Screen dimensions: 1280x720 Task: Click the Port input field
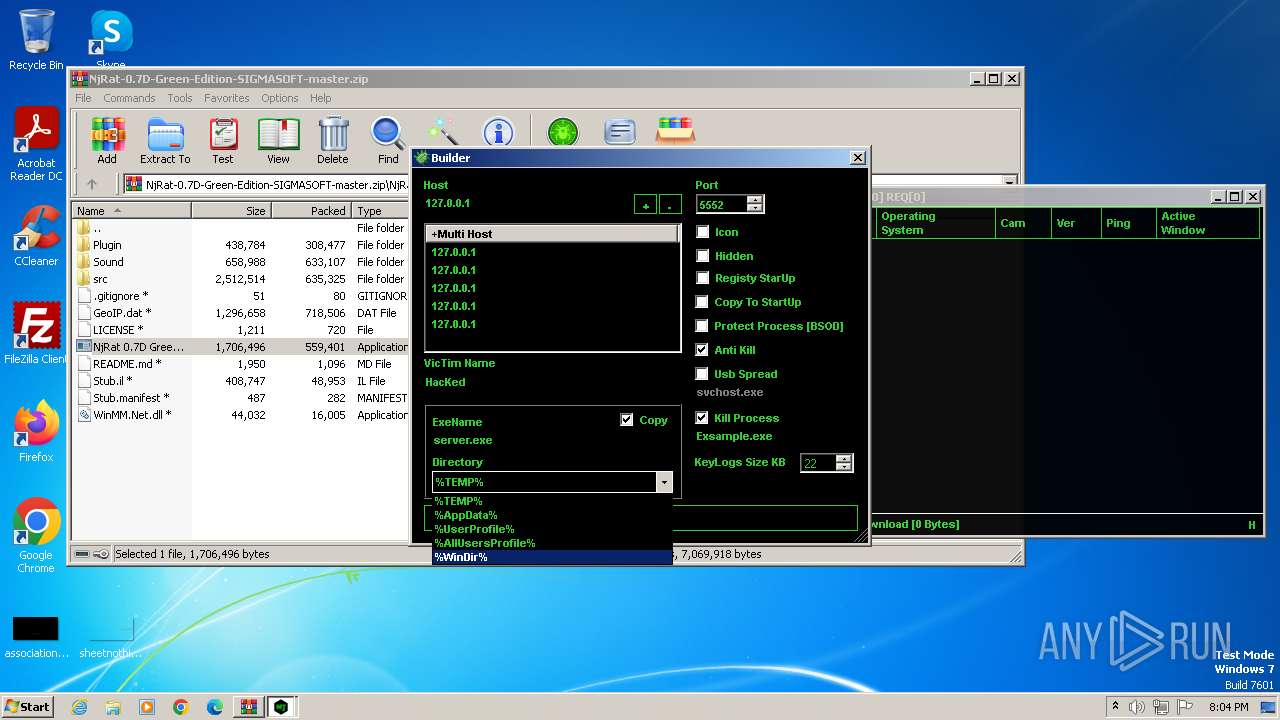722,204
